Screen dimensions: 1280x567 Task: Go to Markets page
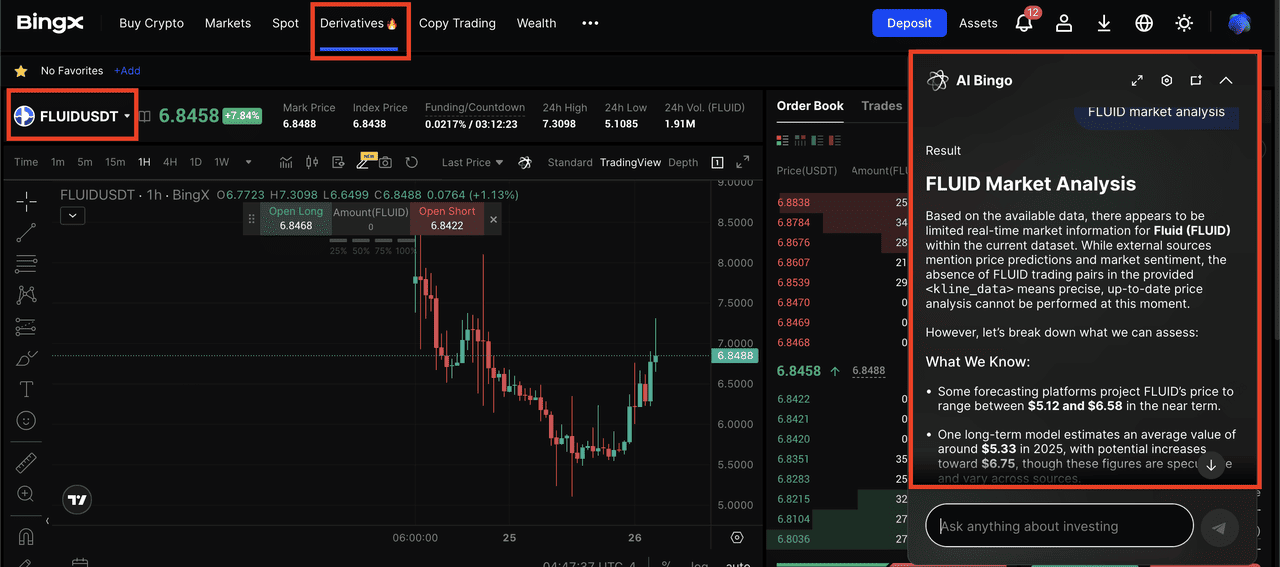pos(228,23)
